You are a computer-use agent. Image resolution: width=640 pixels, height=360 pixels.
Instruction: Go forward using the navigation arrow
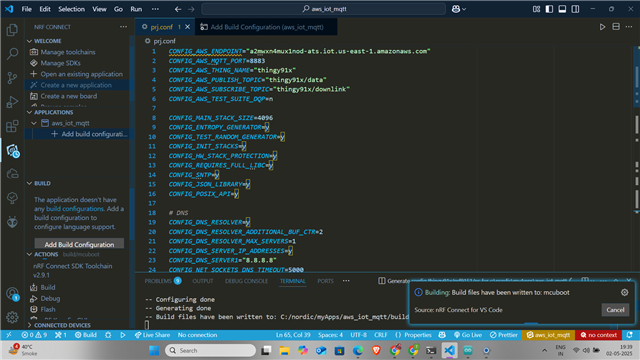(191, 9)
